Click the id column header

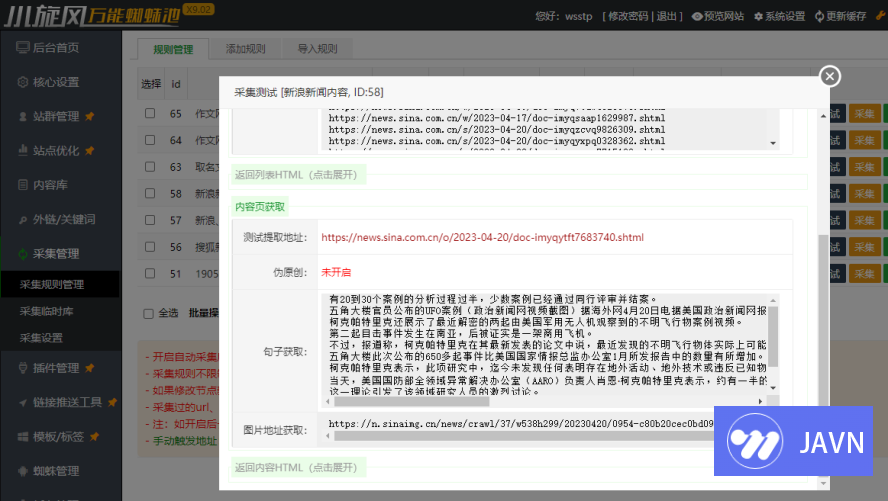[x=176, y=84]
